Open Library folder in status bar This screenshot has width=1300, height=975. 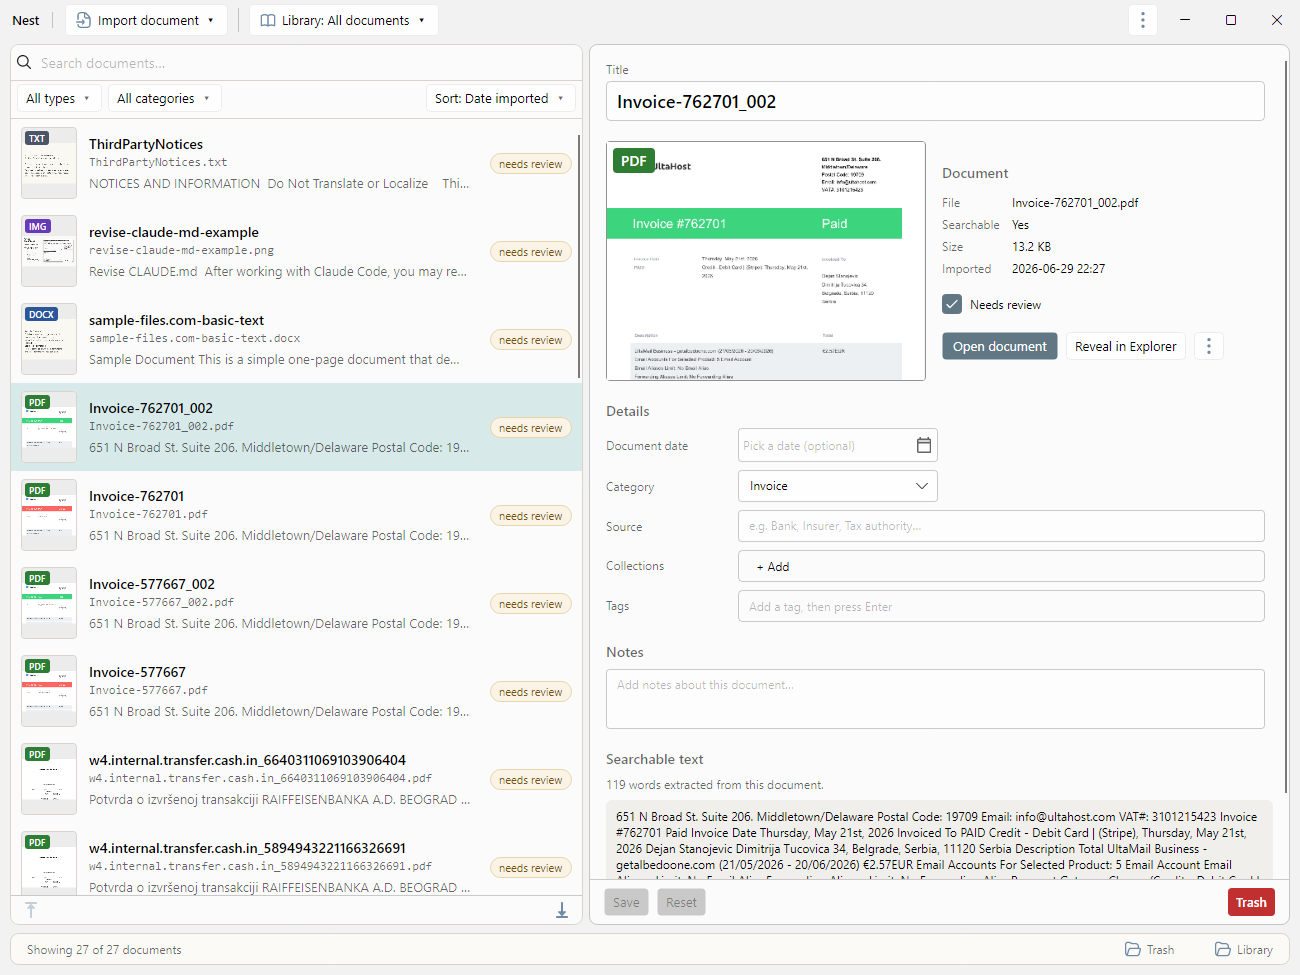point(1243,949)
